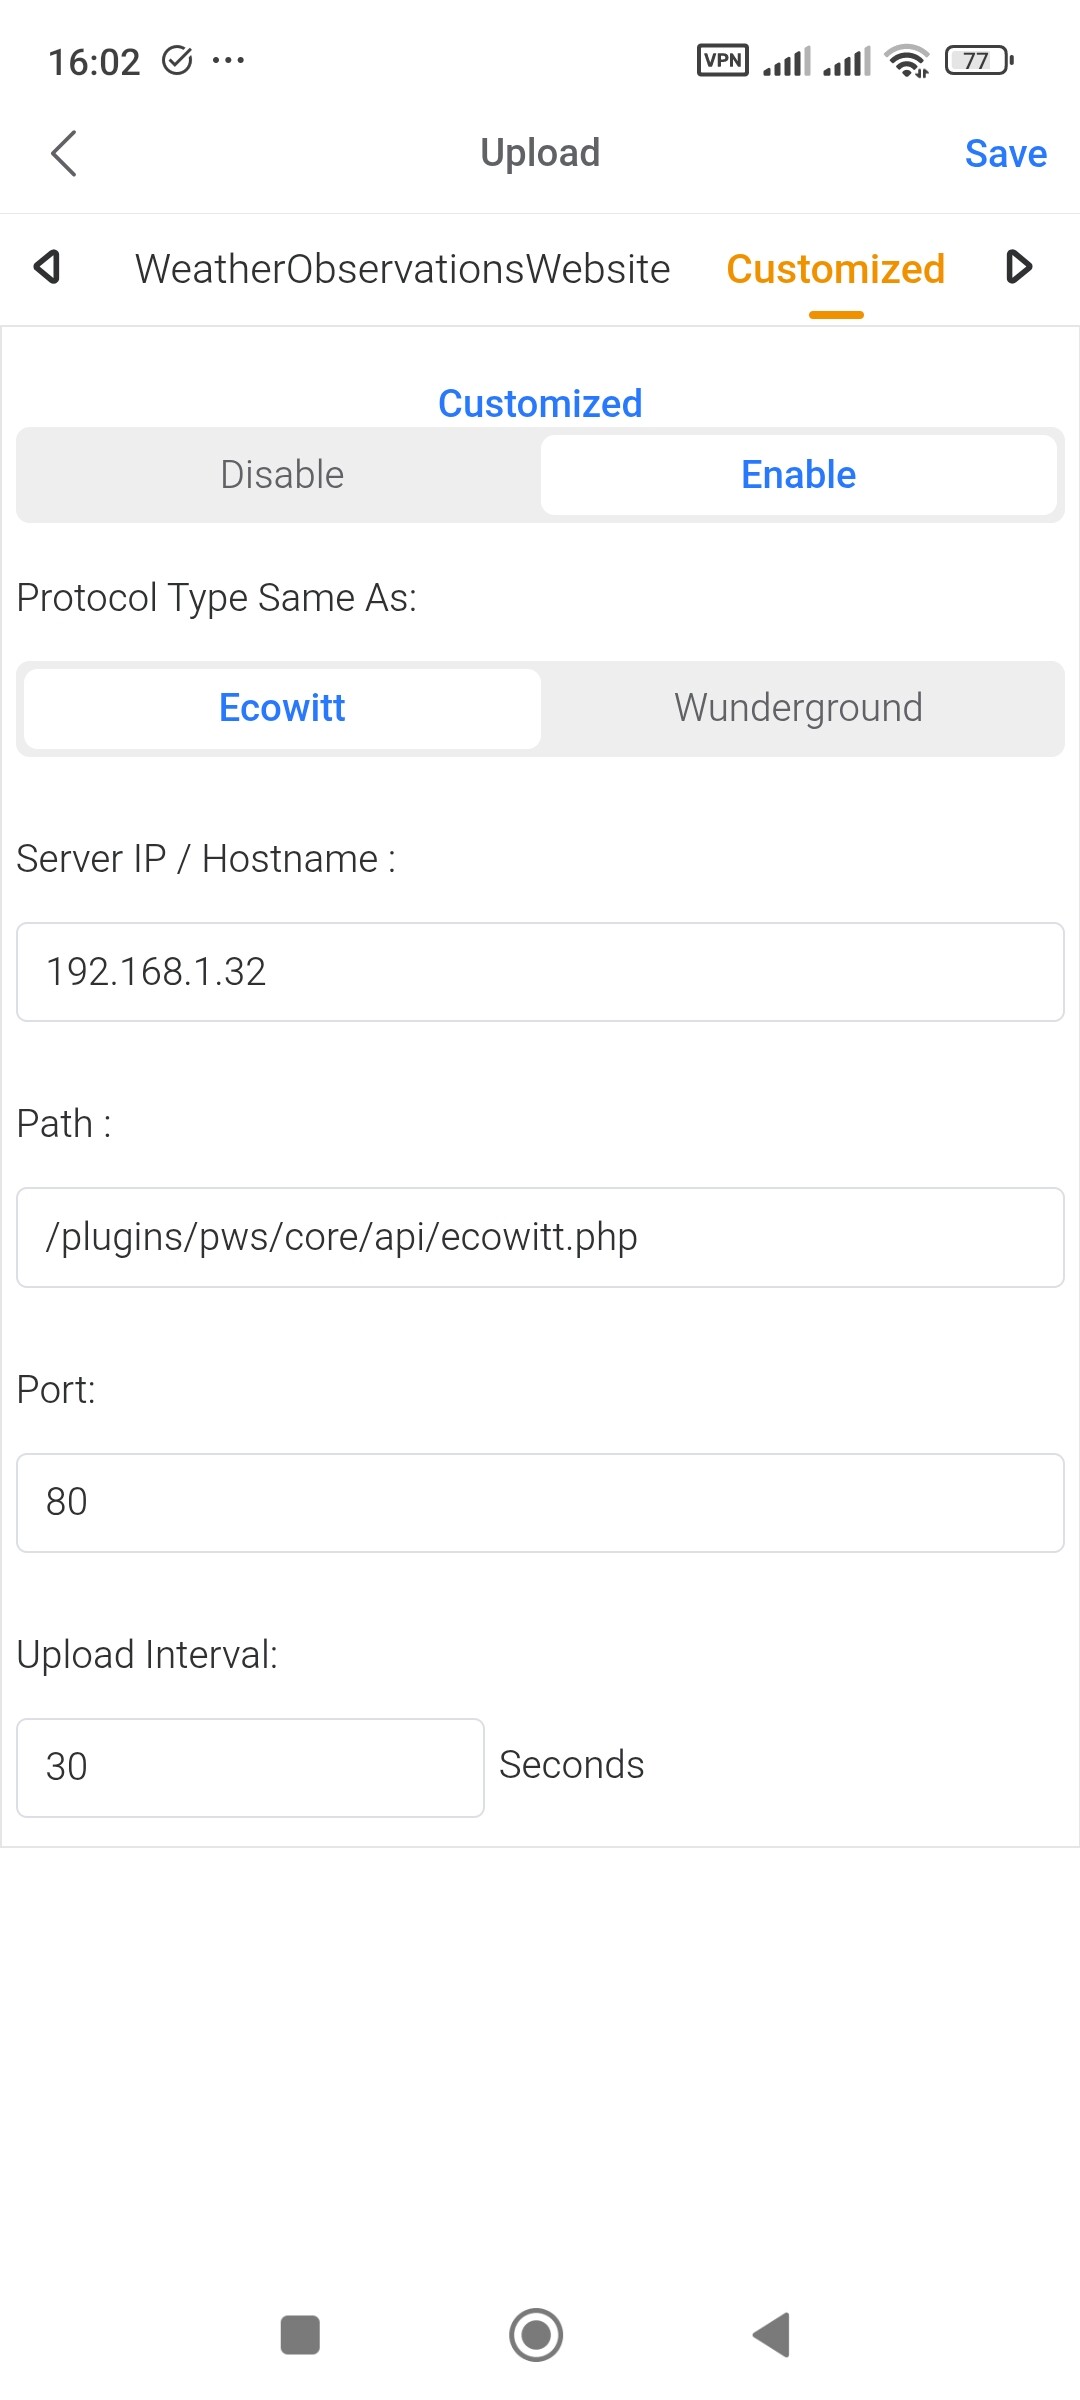The height and width of the screenshot is (2400, 1080).
Task: Tap the back chevron in the header
Action: tap(64, 153)
